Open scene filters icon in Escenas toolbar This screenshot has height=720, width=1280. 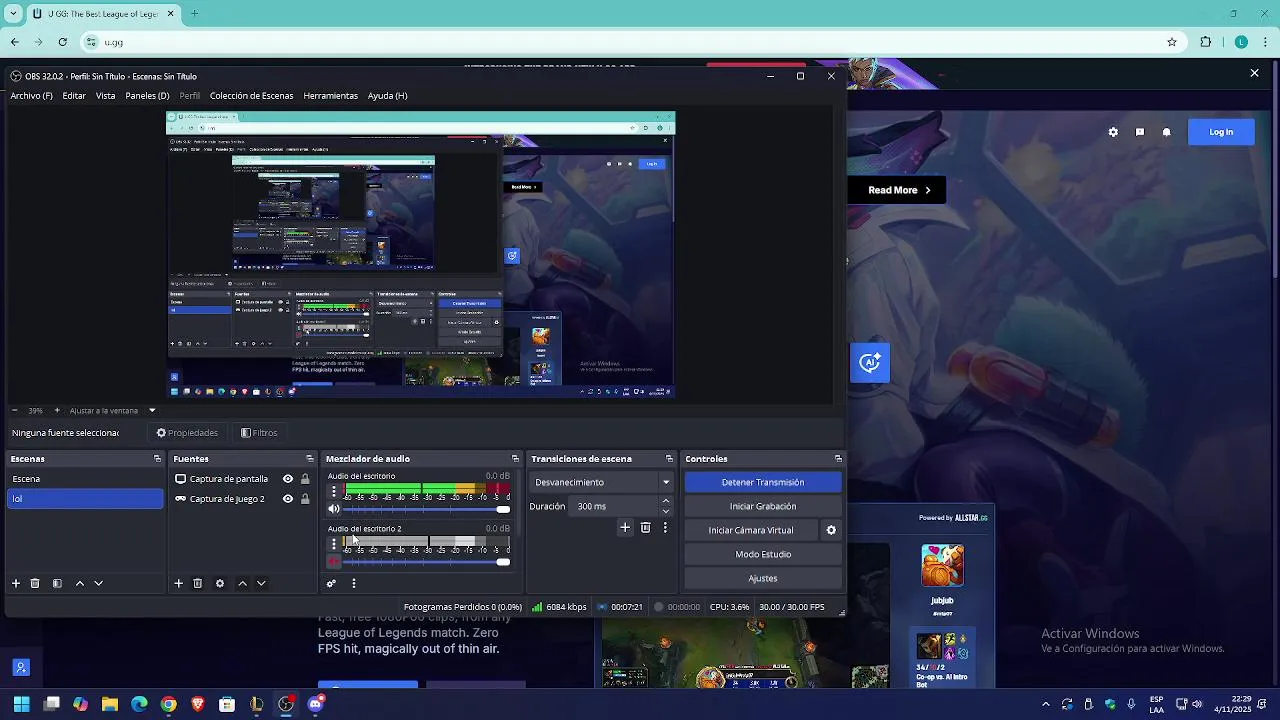[57, 583]
